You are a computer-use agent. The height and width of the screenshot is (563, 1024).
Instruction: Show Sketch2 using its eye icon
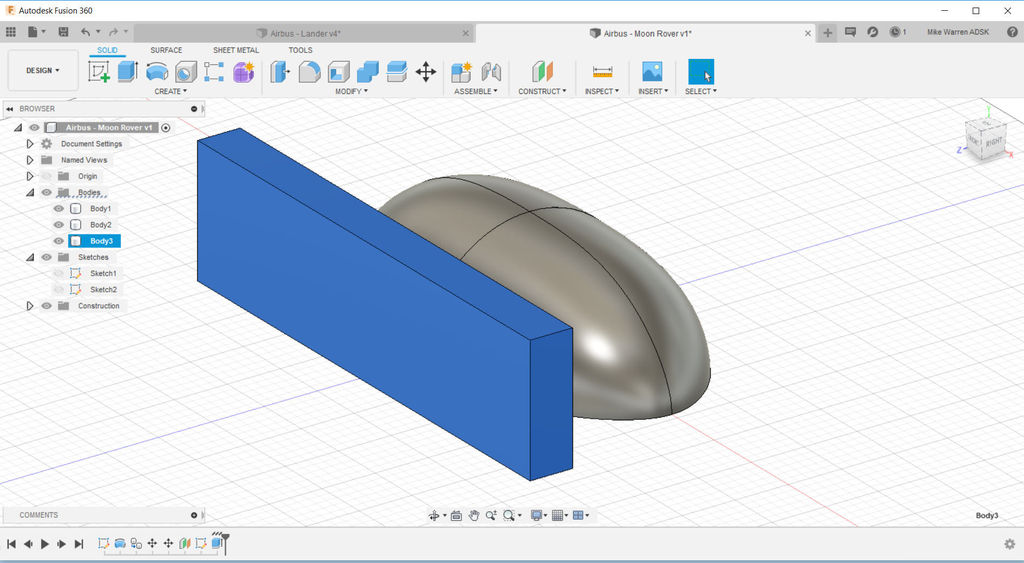point(59,289)
